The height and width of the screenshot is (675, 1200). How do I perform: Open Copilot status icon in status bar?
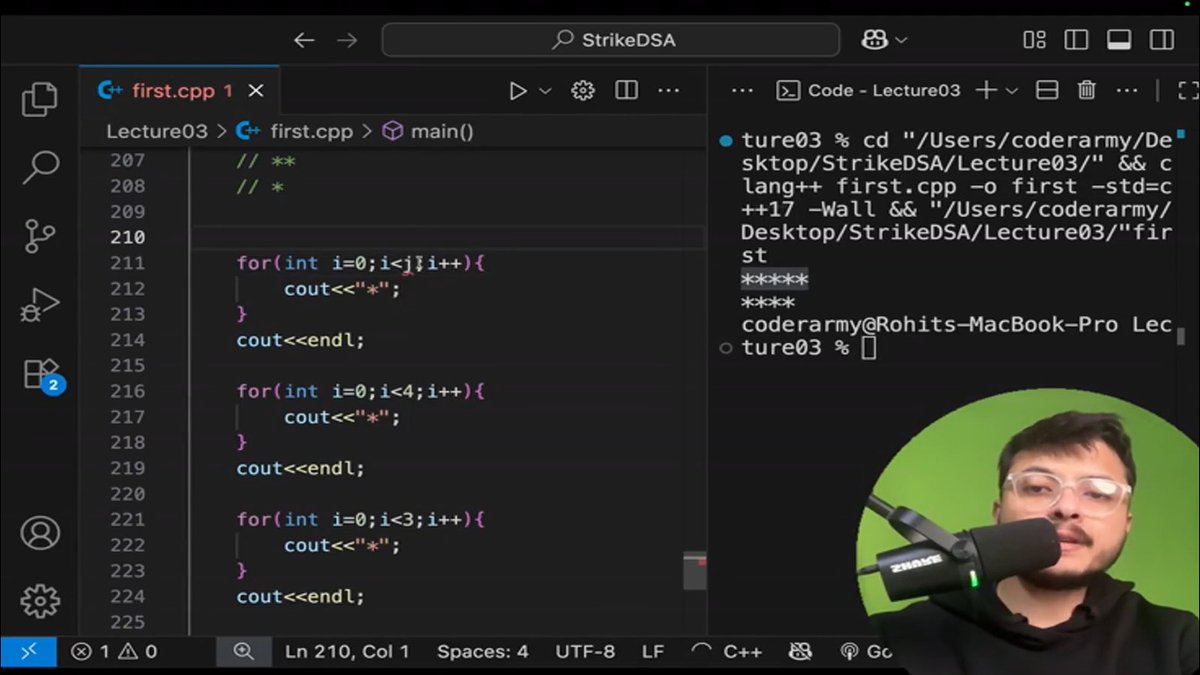click(799, 651)
